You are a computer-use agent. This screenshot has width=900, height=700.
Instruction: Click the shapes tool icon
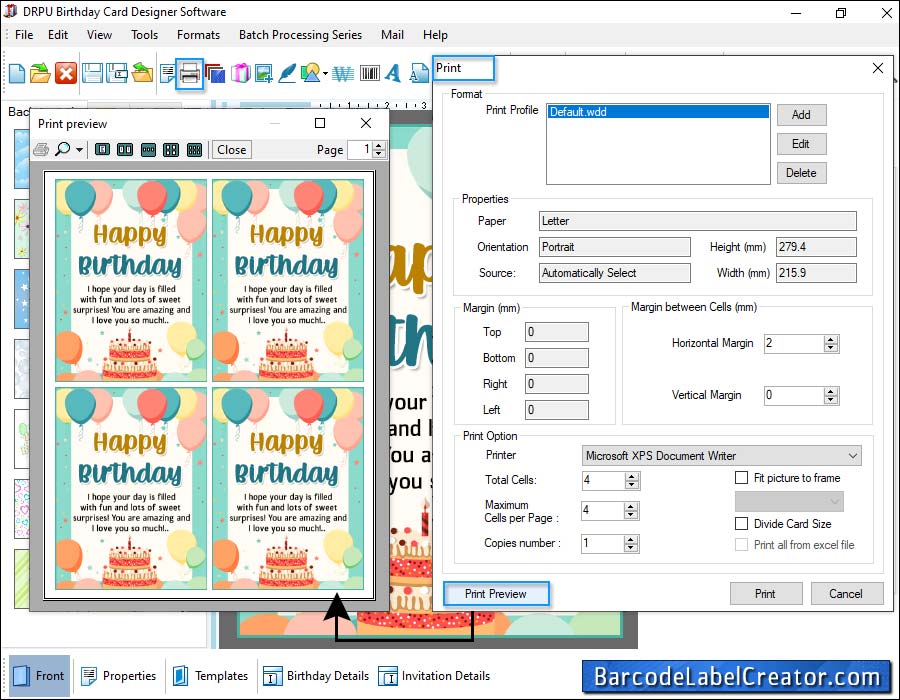311,73
